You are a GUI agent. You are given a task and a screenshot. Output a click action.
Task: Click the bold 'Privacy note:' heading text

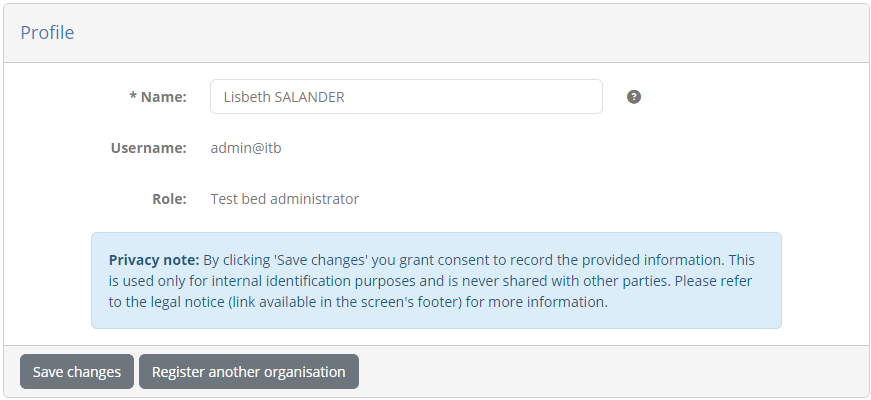[154, 260]
